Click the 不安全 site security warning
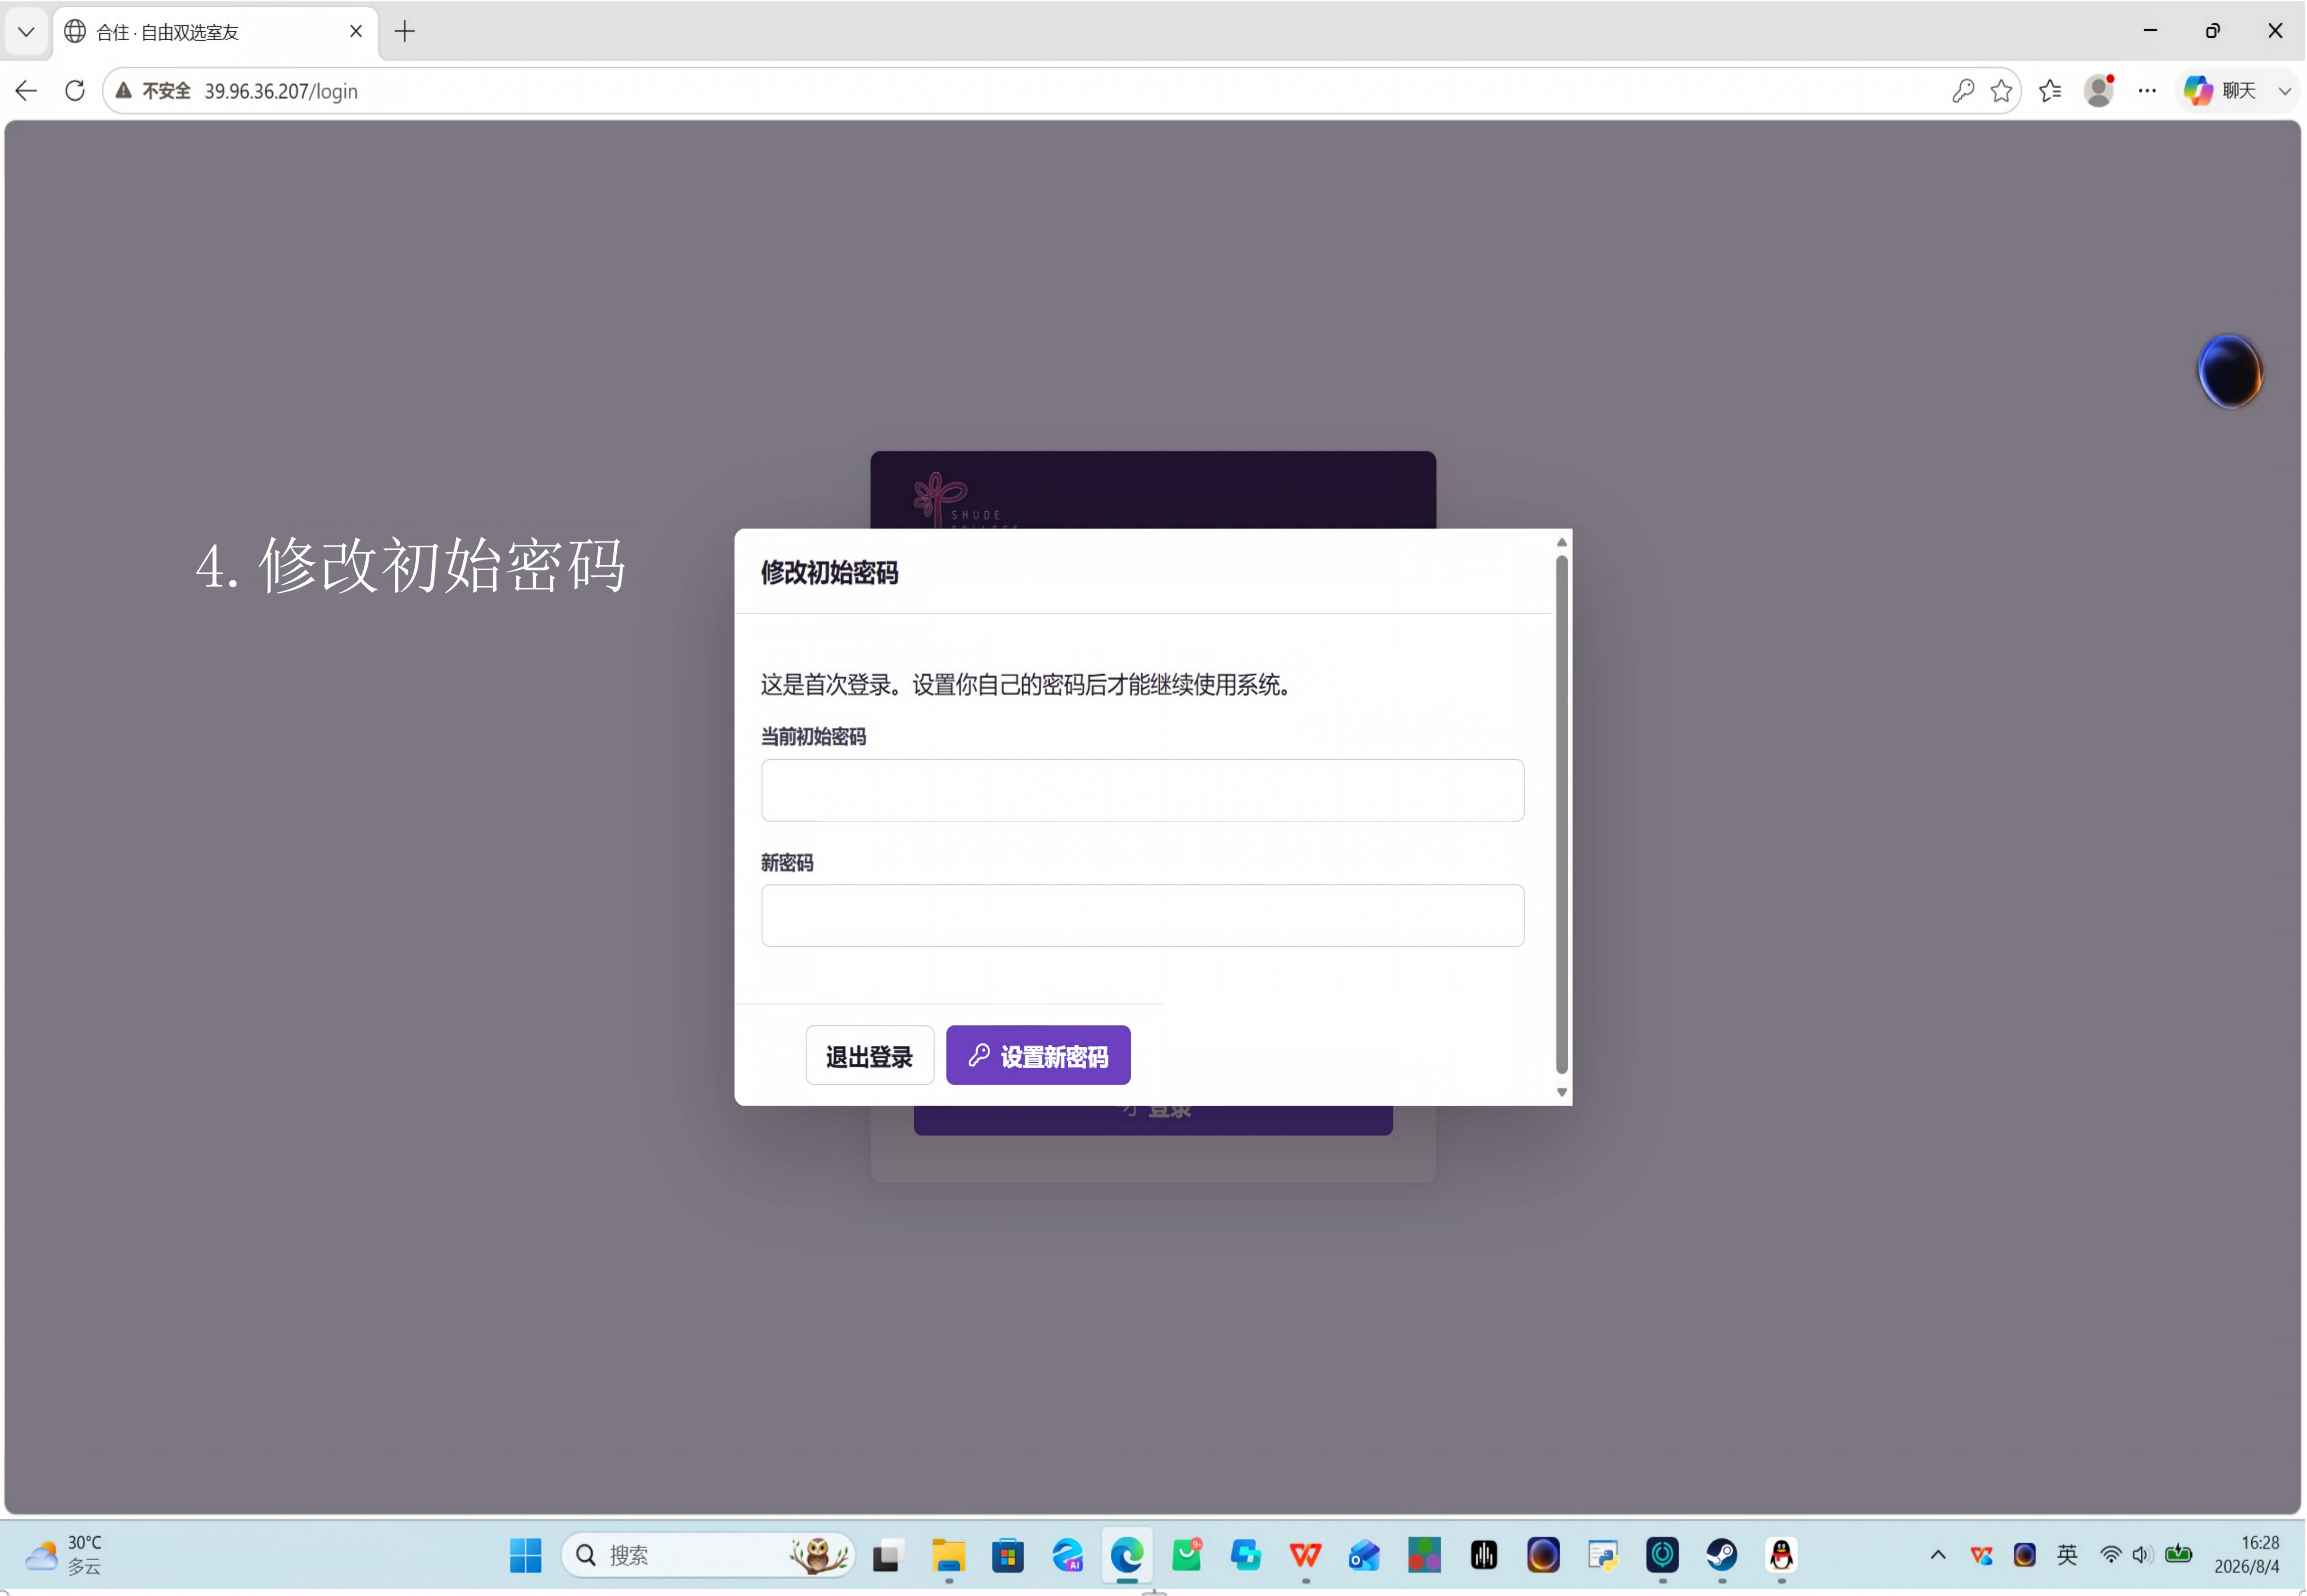The image size is (2307, 1596). point(153,91)
